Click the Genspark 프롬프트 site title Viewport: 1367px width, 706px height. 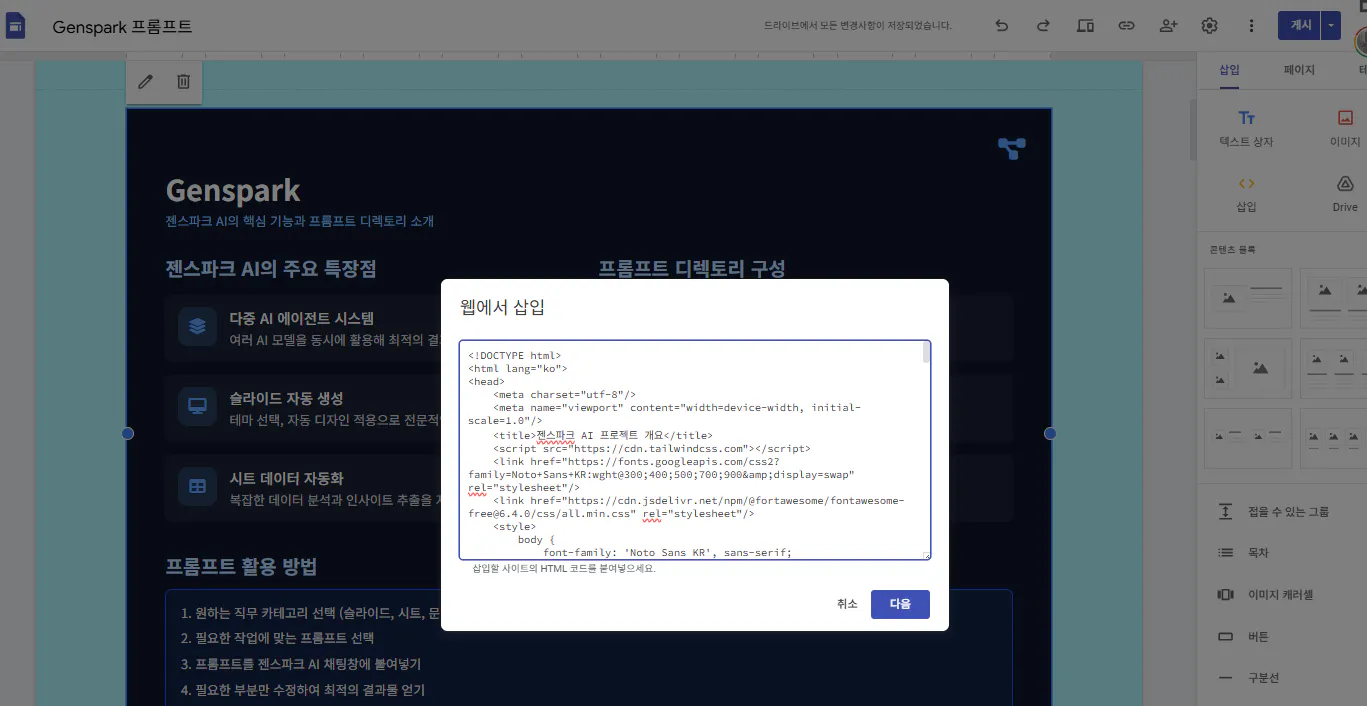[122, 27]
